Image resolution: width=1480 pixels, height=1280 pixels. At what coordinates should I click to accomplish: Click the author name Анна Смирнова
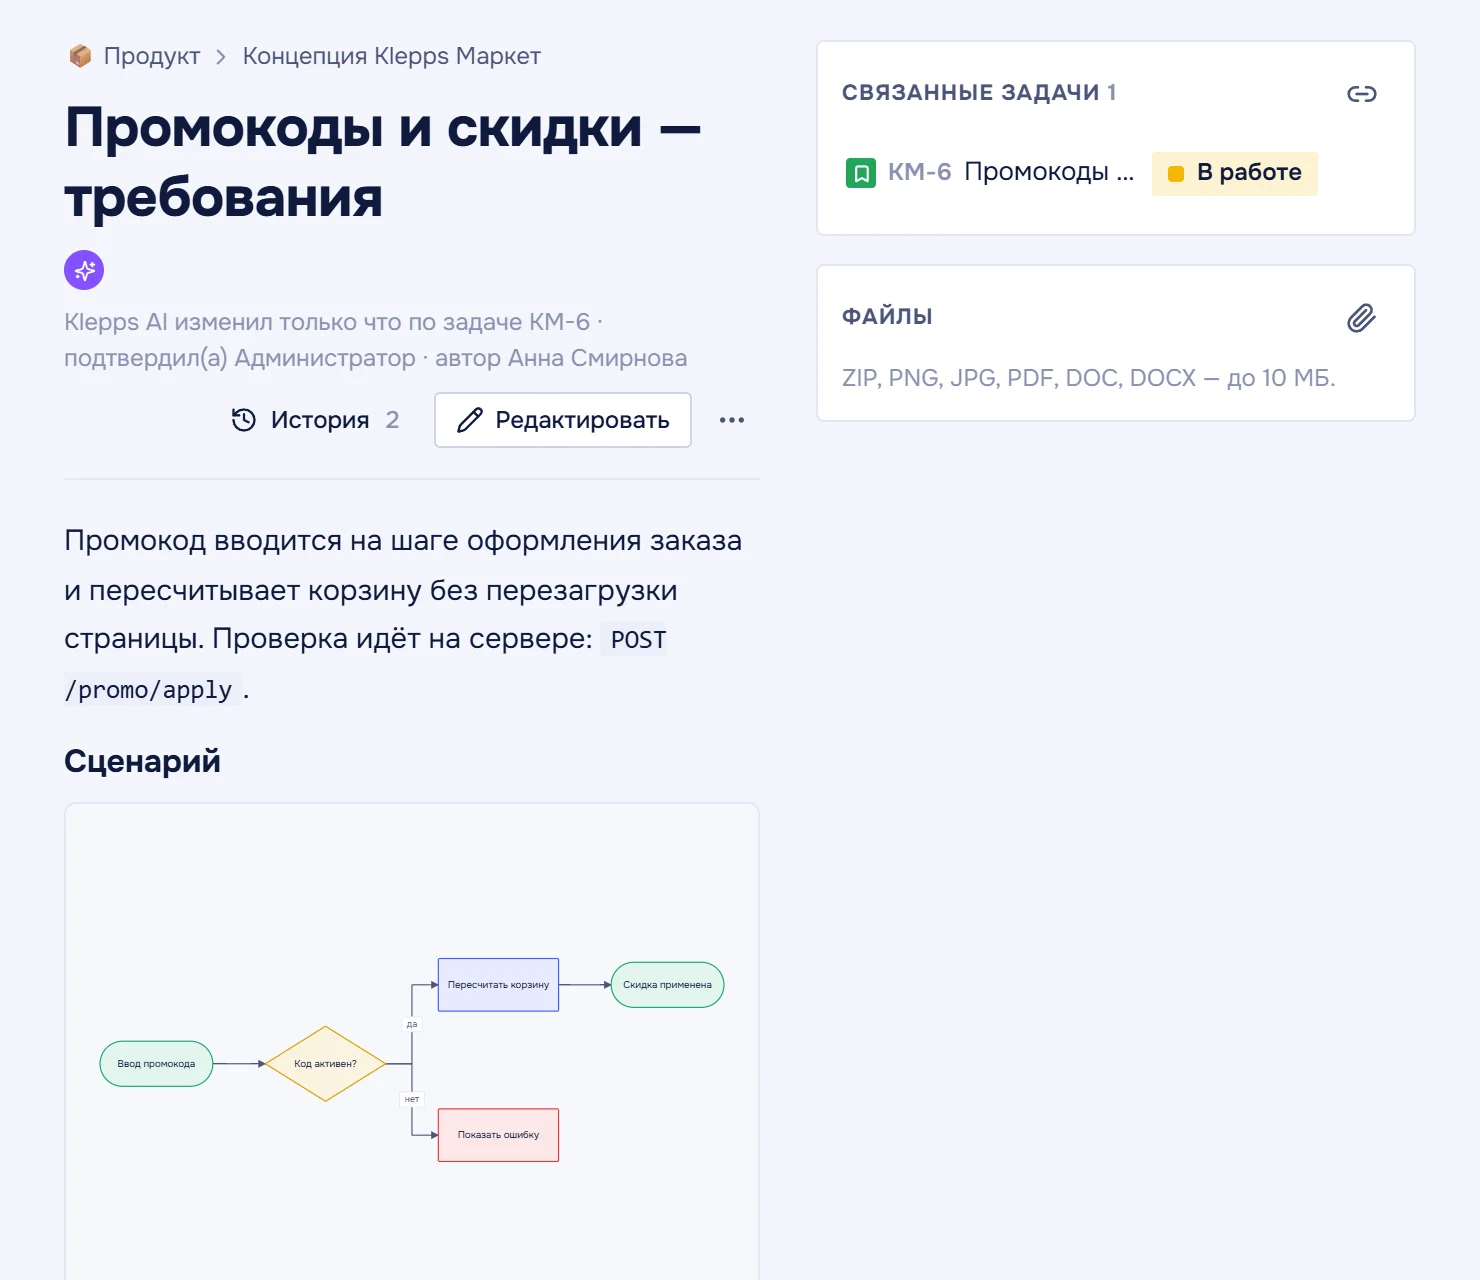pos(597,358)
